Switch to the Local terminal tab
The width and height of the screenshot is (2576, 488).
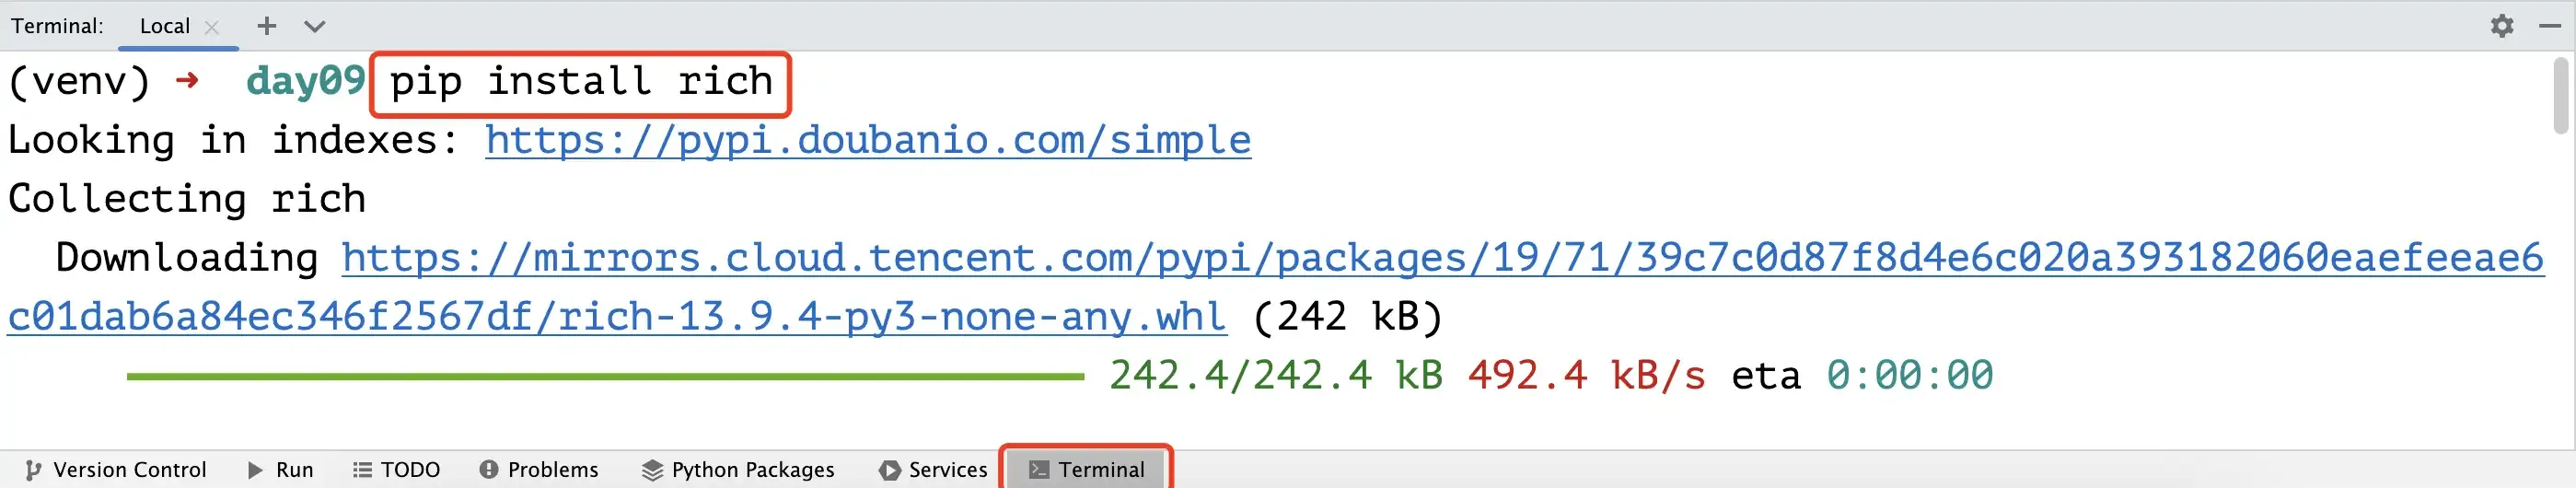coord(164,26)
